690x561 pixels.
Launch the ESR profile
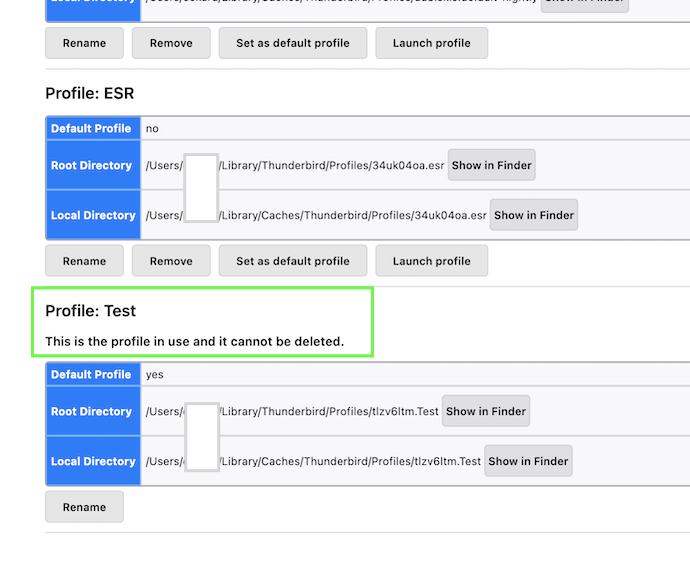coord(431,261)
